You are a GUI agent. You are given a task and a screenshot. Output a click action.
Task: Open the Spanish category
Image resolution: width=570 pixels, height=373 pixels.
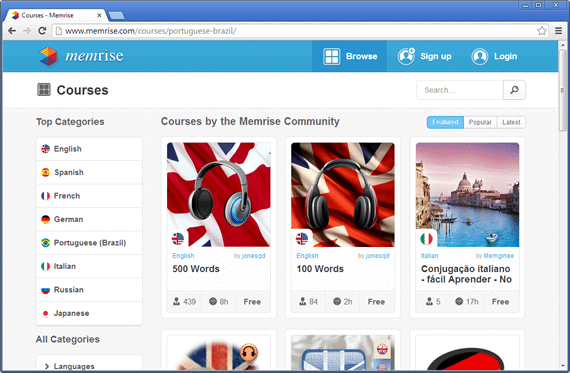(89, 172)
